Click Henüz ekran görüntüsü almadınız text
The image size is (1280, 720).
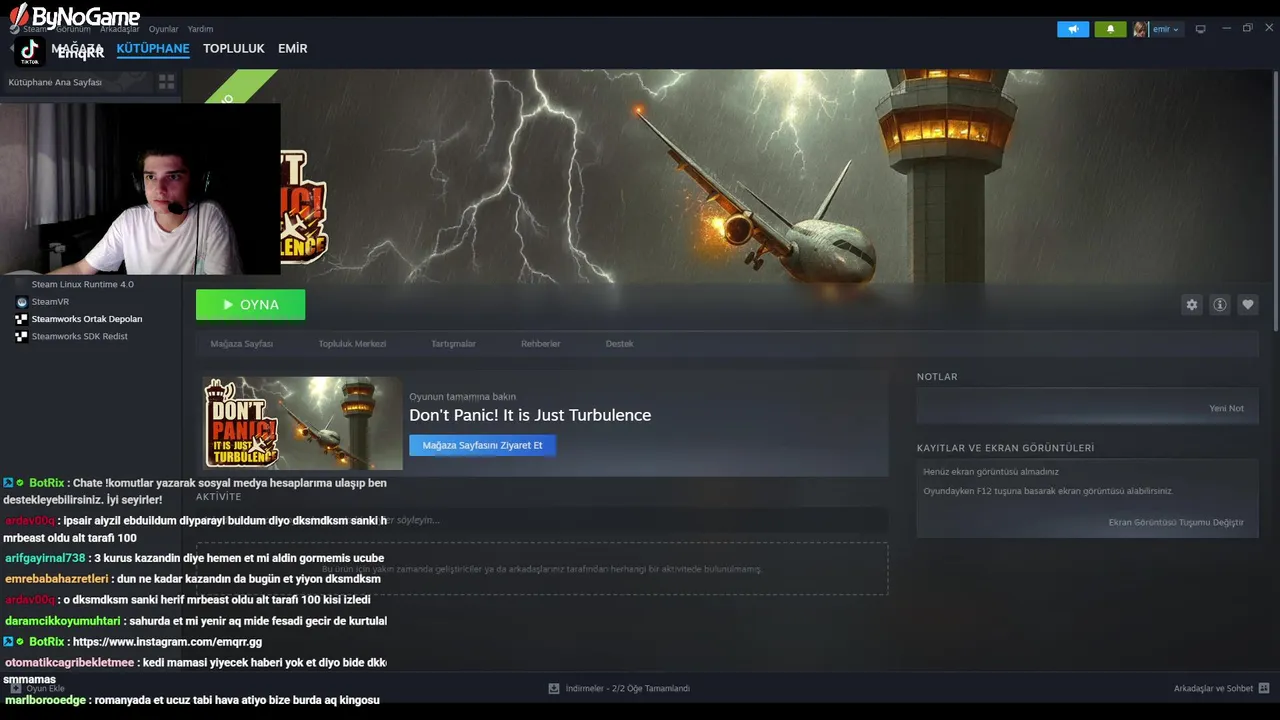tap(991, 472)
